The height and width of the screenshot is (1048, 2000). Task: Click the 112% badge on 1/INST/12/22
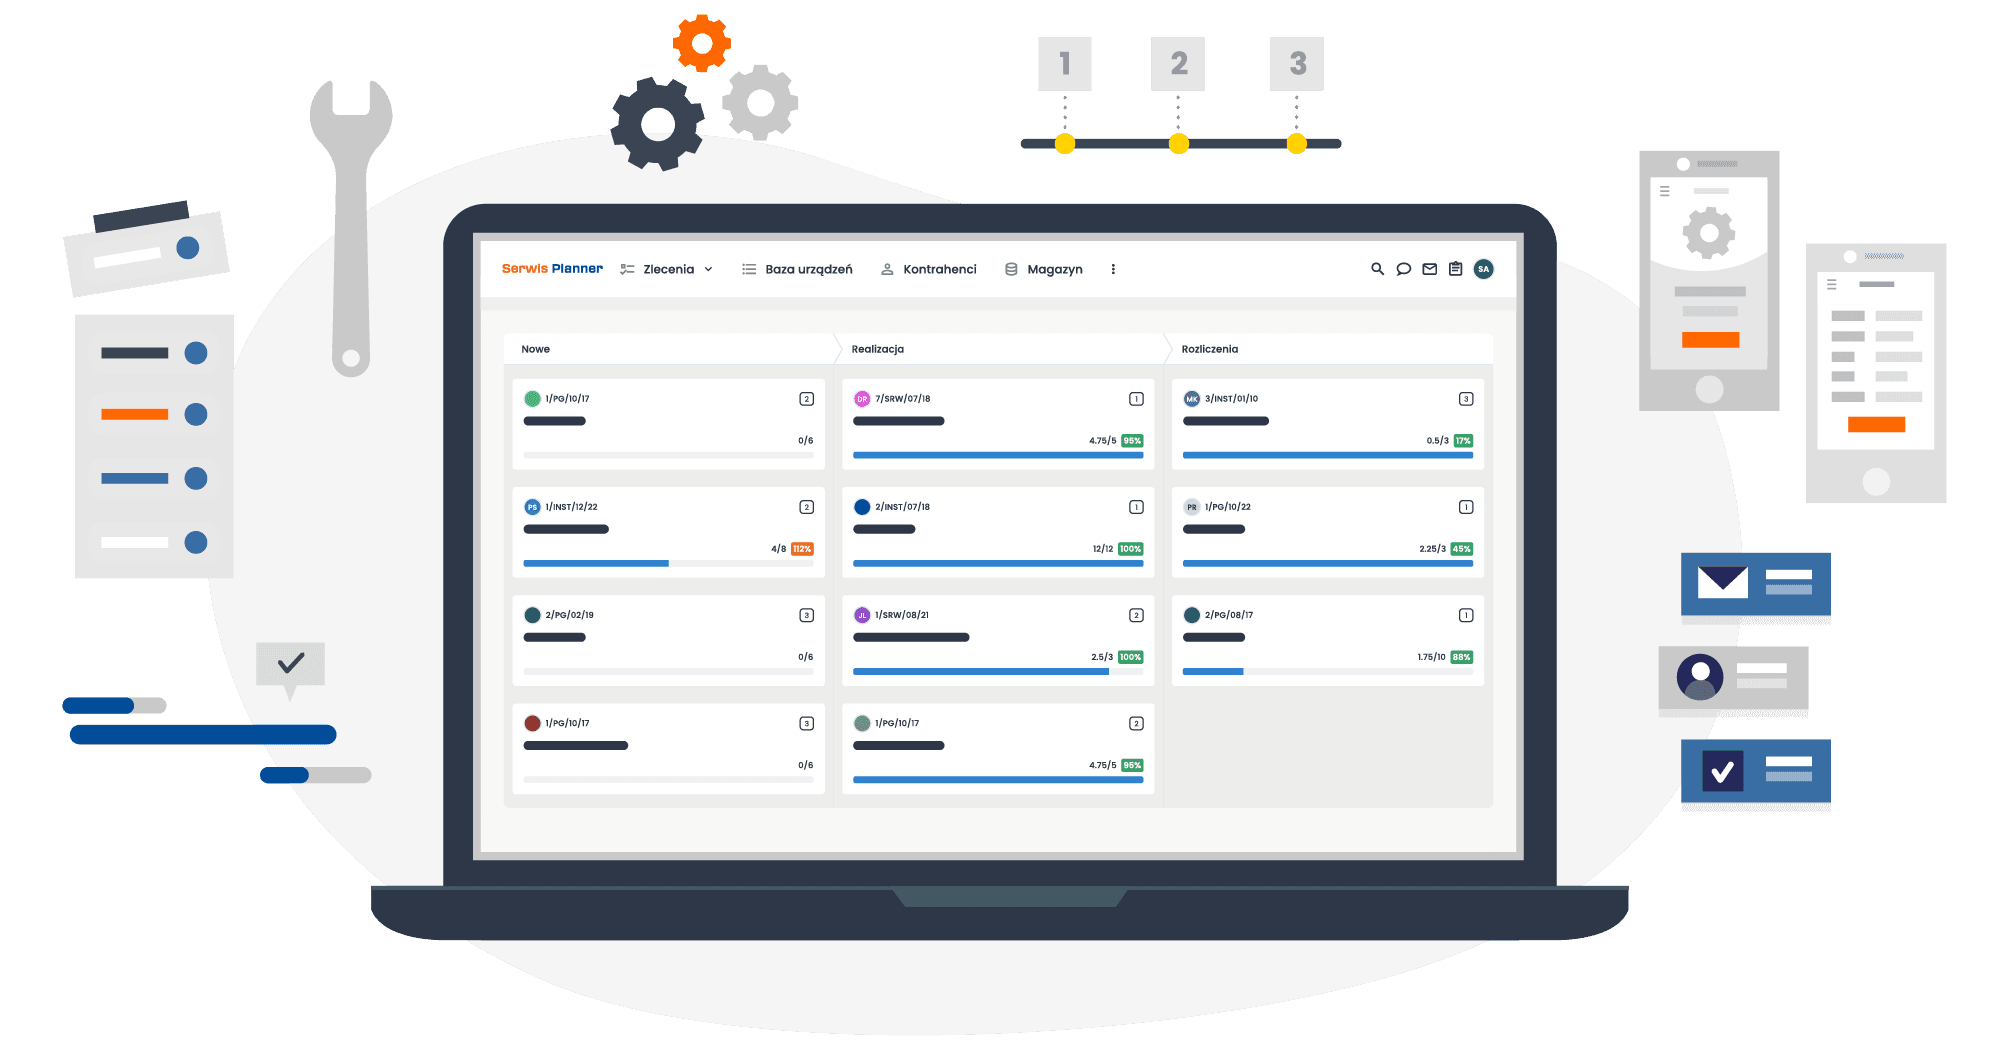pyautogui.click(x=802, y=549)
